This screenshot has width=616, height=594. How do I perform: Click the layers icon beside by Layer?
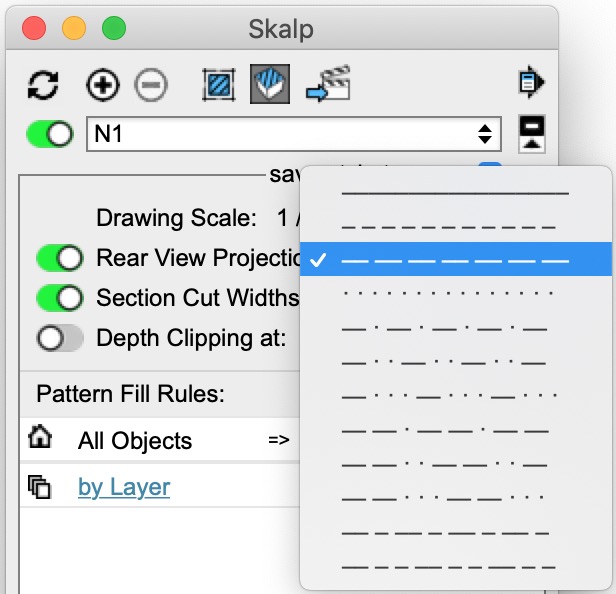point(40,487)
